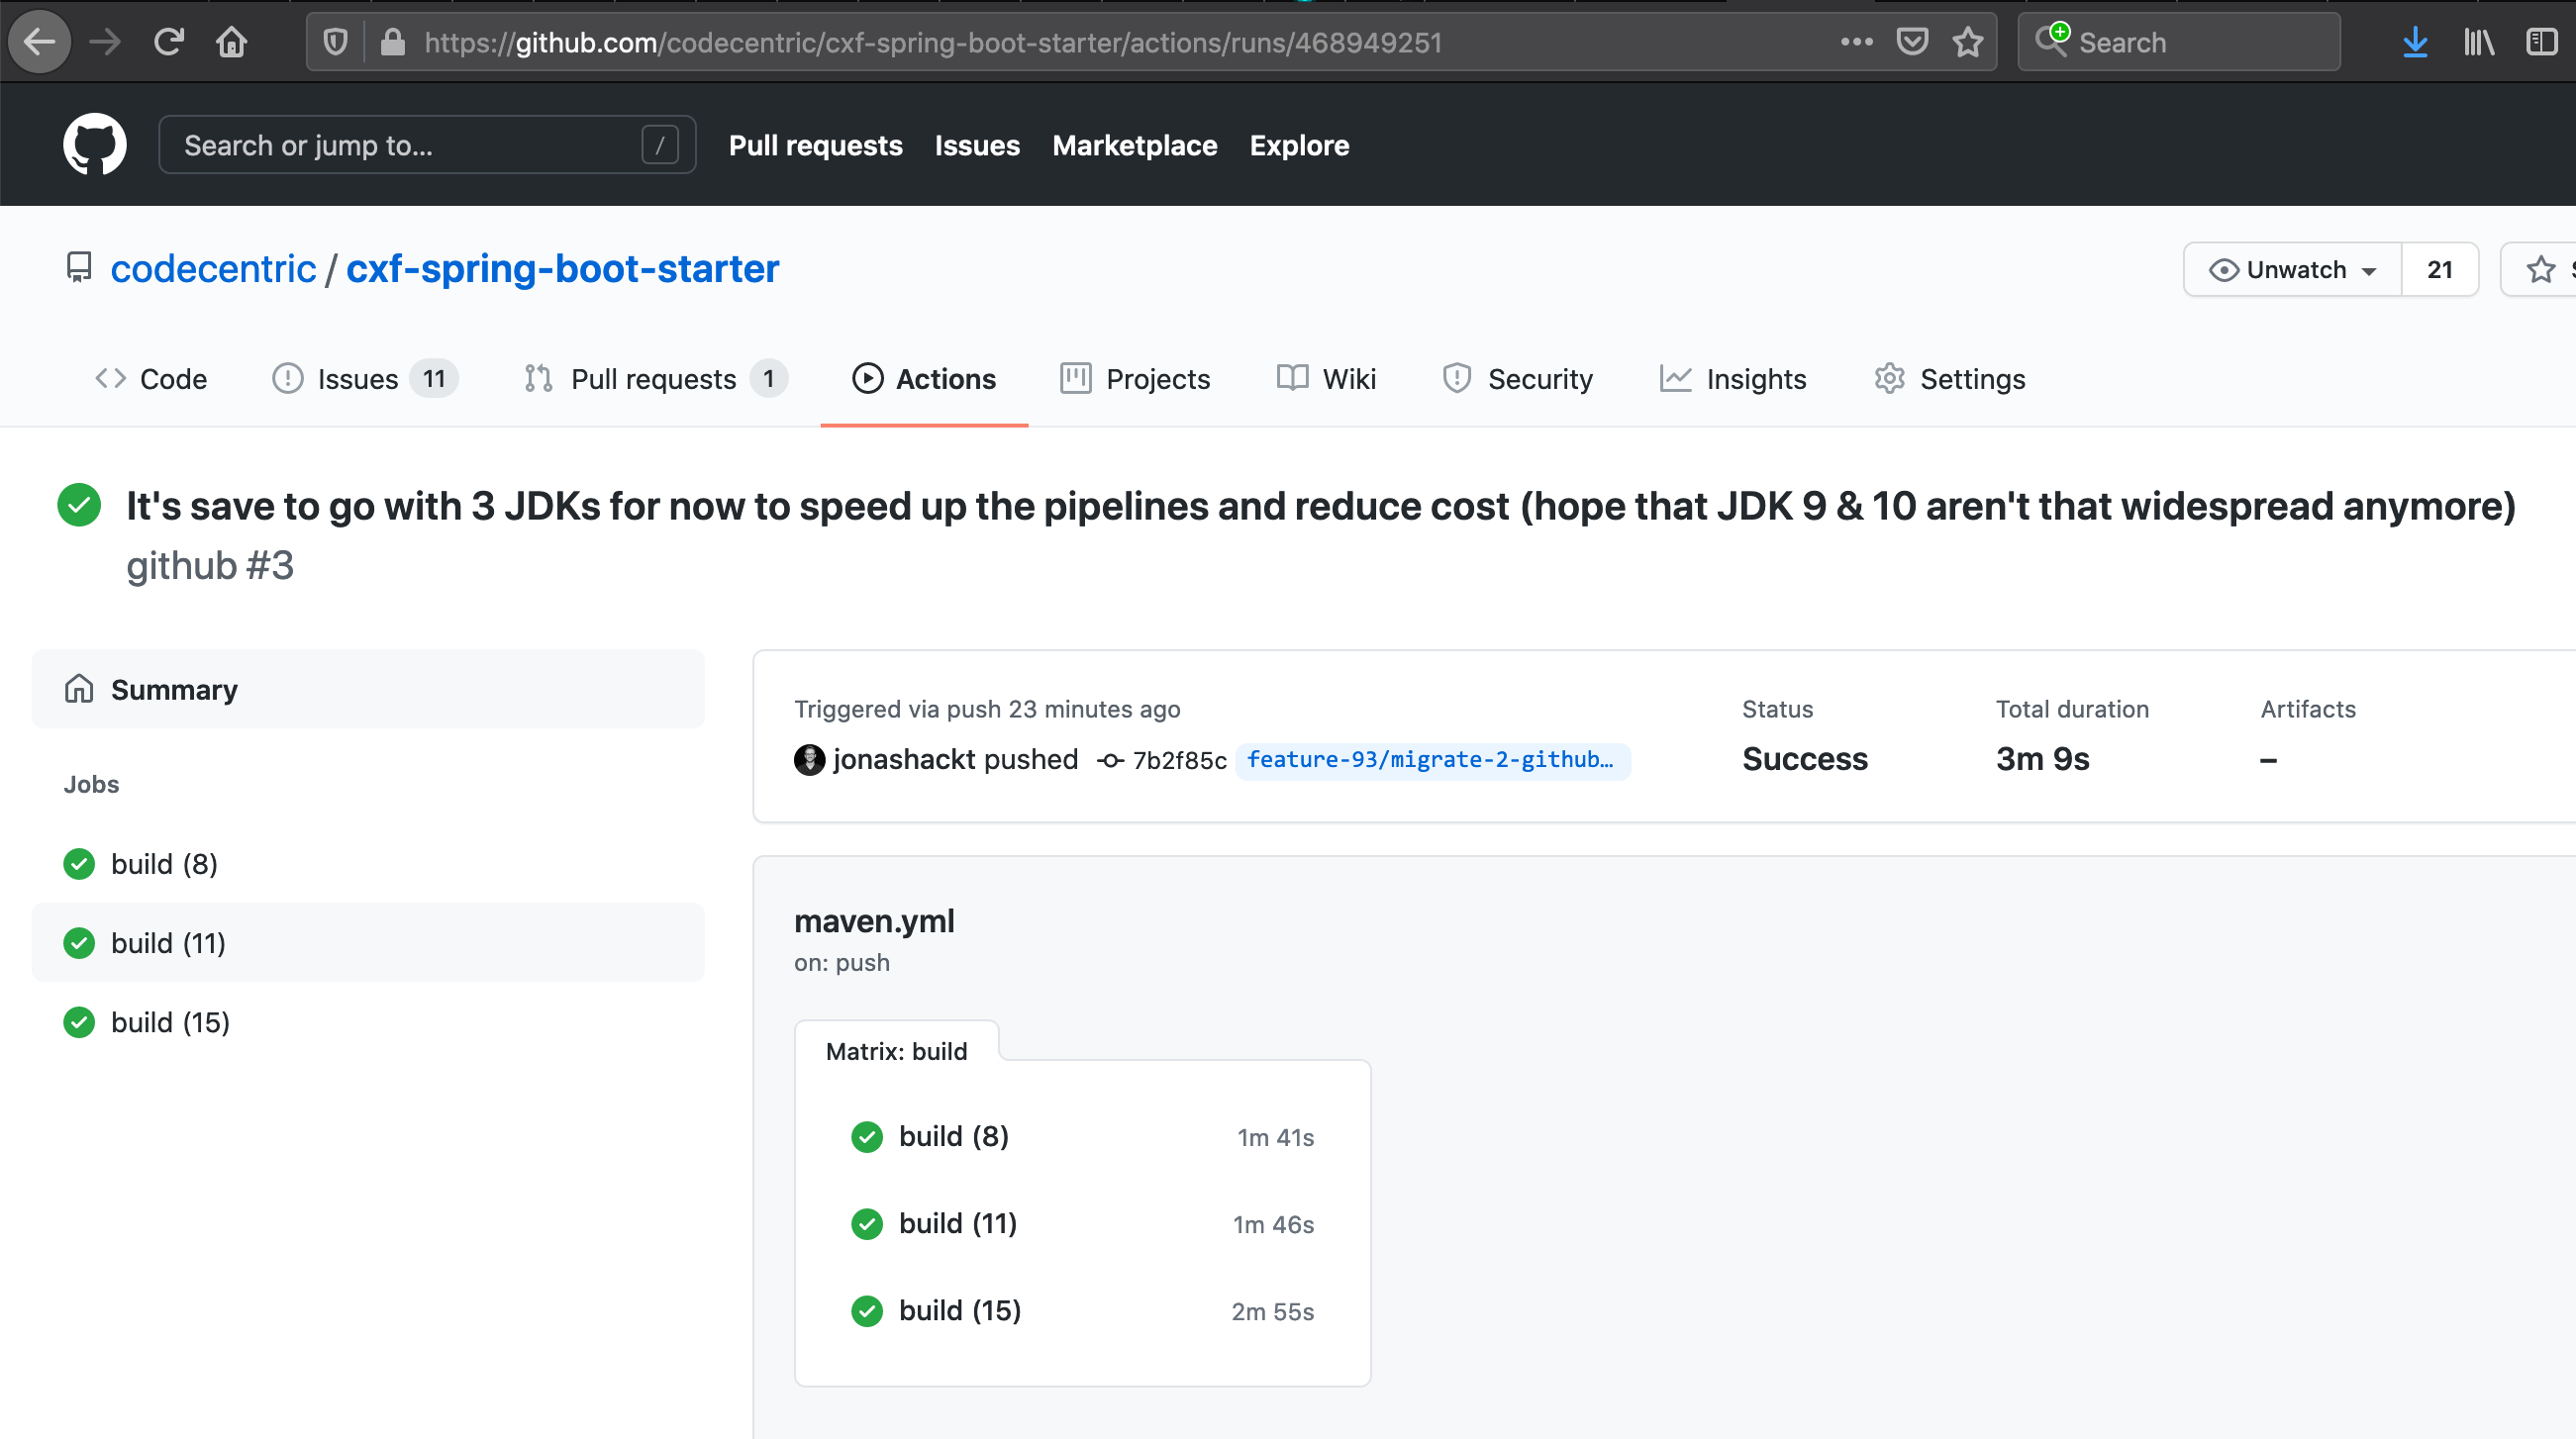Click the commit hash 7b2f85c
Image resolution: width=2576 pixels, height=1439 pixels.
pyautogui.click(x=1178, y=760)
